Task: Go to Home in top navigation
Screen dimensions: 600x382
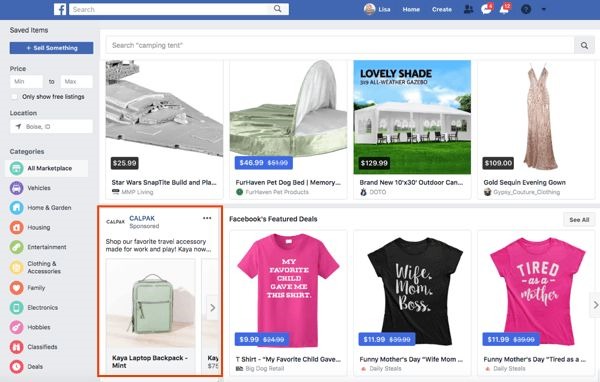Action: pos(411,9)
